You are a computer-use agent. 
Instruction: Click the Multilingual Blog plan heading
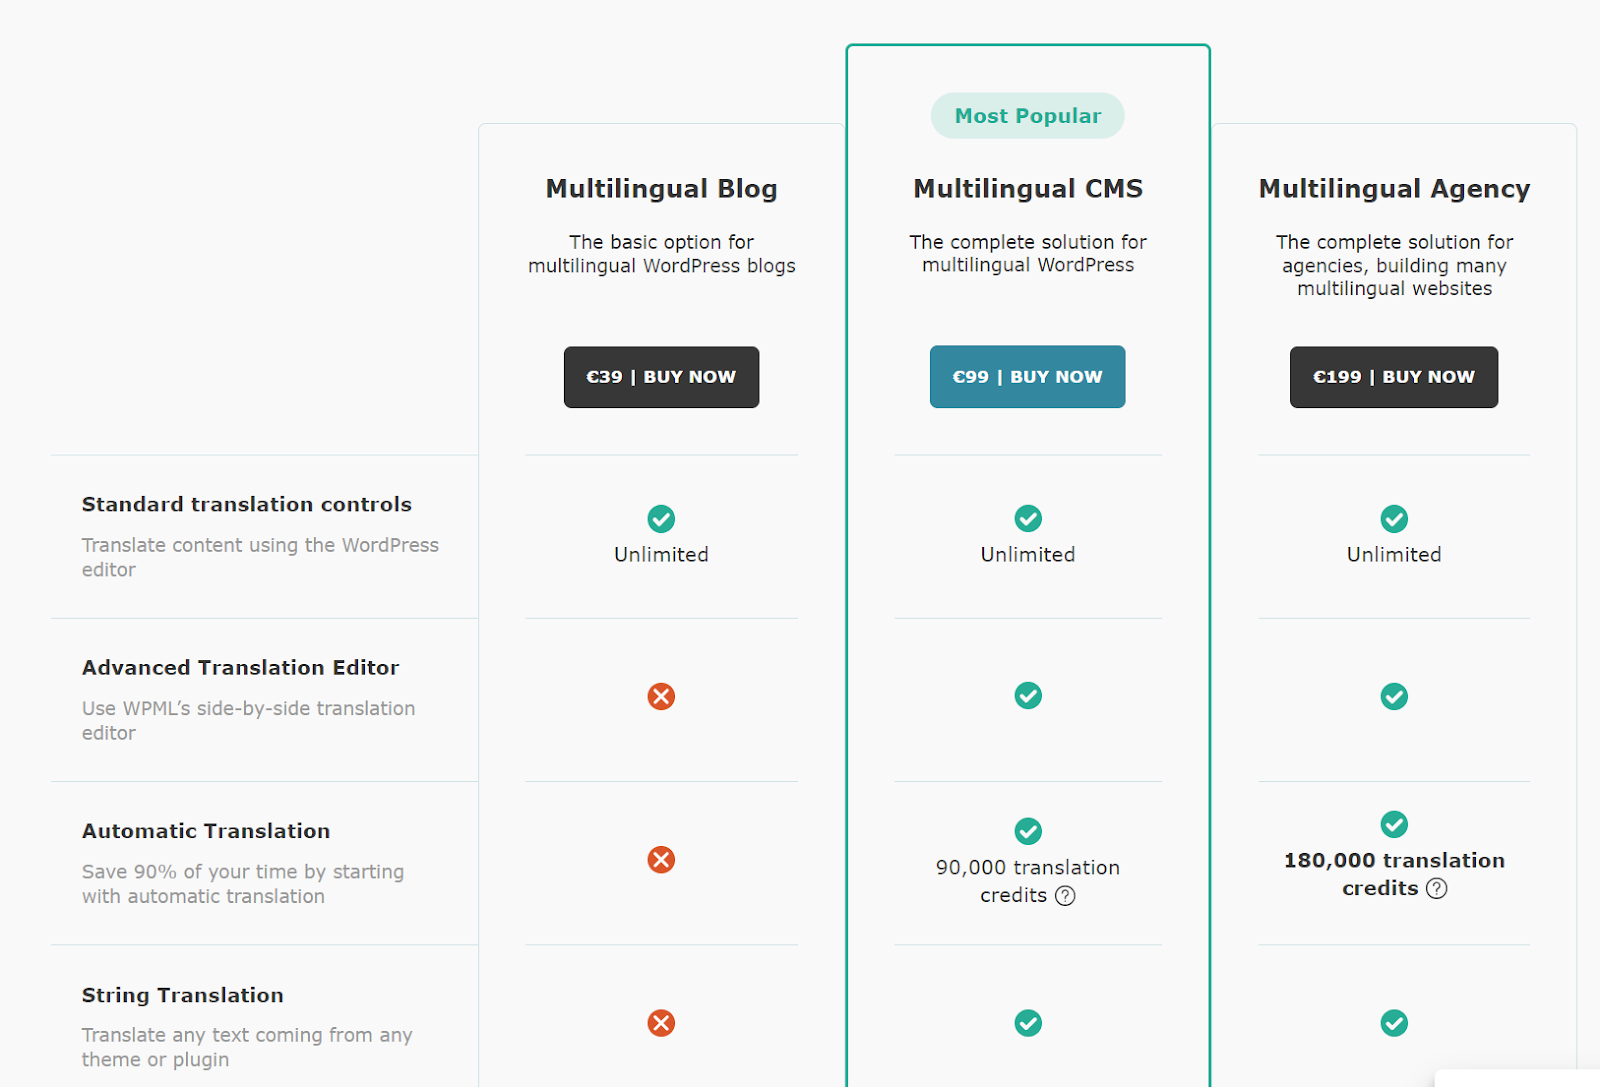[x=661, y=189]
